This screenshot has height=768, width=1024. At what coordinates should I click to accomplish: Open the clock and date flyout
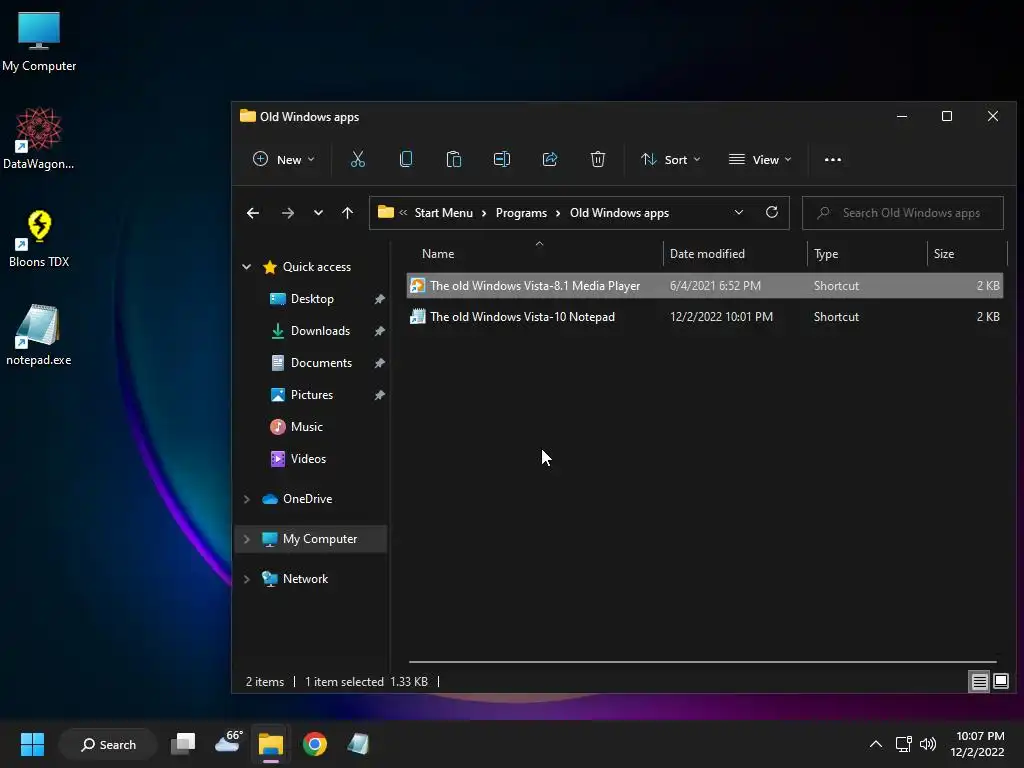(x=980, y=744)
